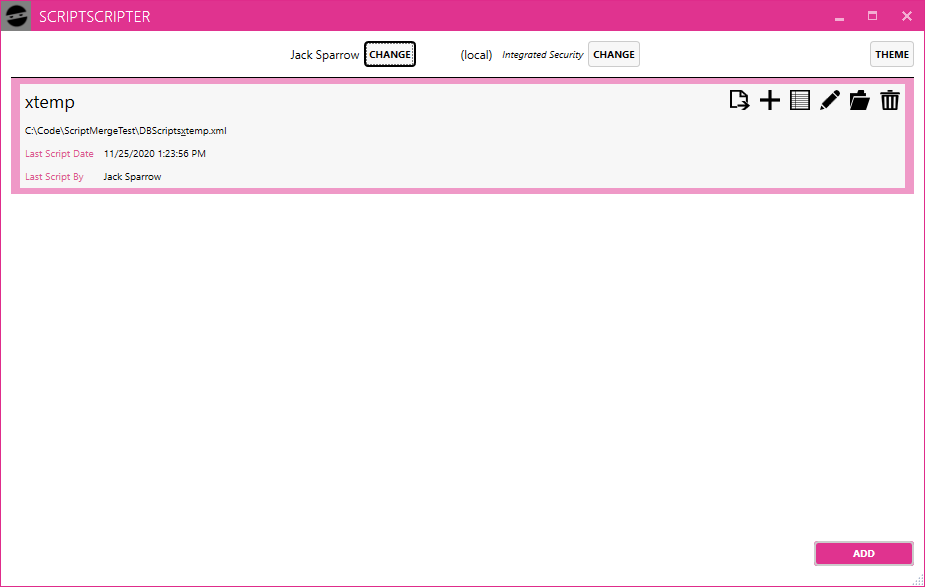Edit xtemp with the pencil icon

[x=829, y=100]
